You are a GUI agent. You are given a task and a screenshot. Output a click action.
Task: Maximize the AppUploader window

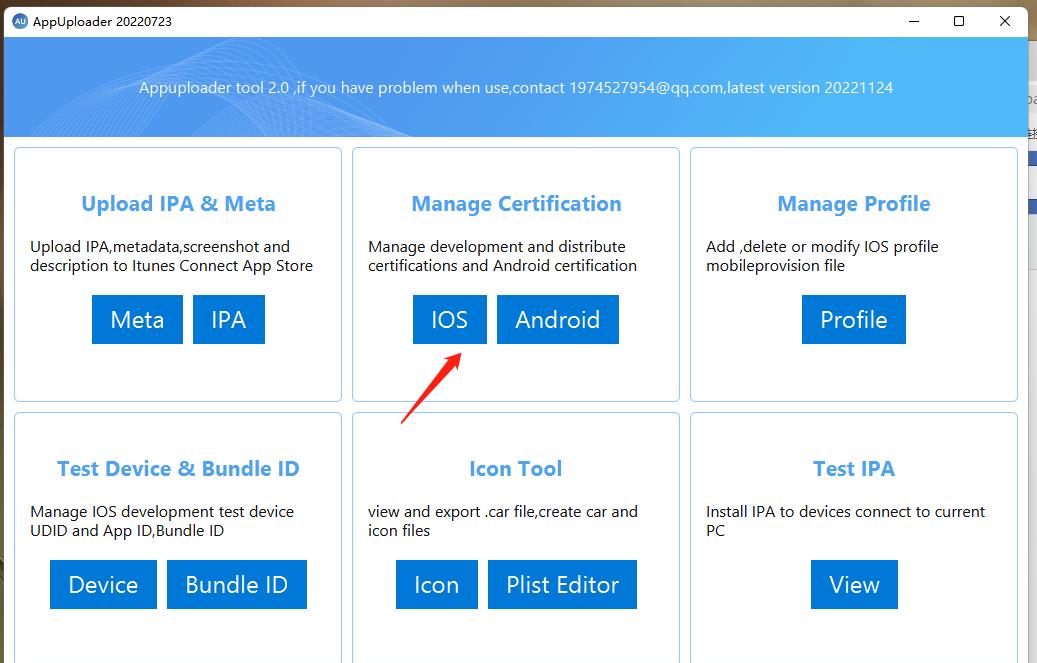958,20
